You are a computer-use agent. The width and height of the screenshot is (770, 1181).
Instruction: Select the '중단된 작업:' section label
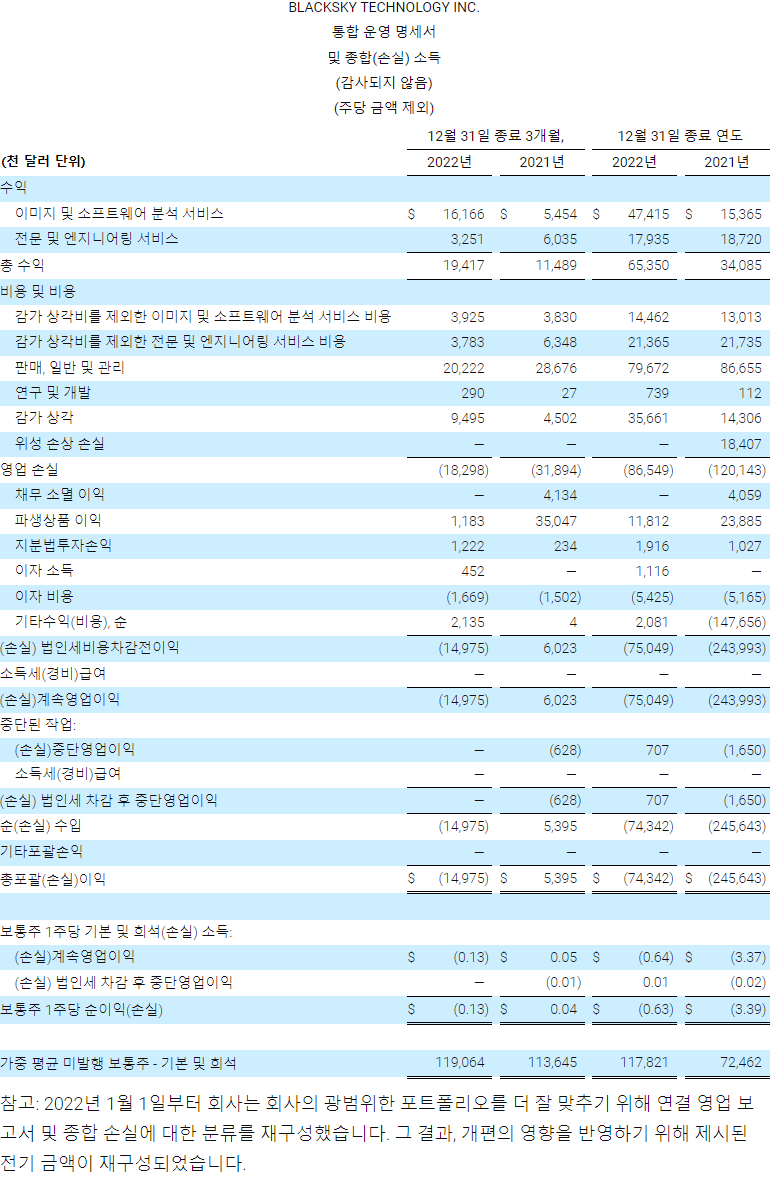(38, 725)
